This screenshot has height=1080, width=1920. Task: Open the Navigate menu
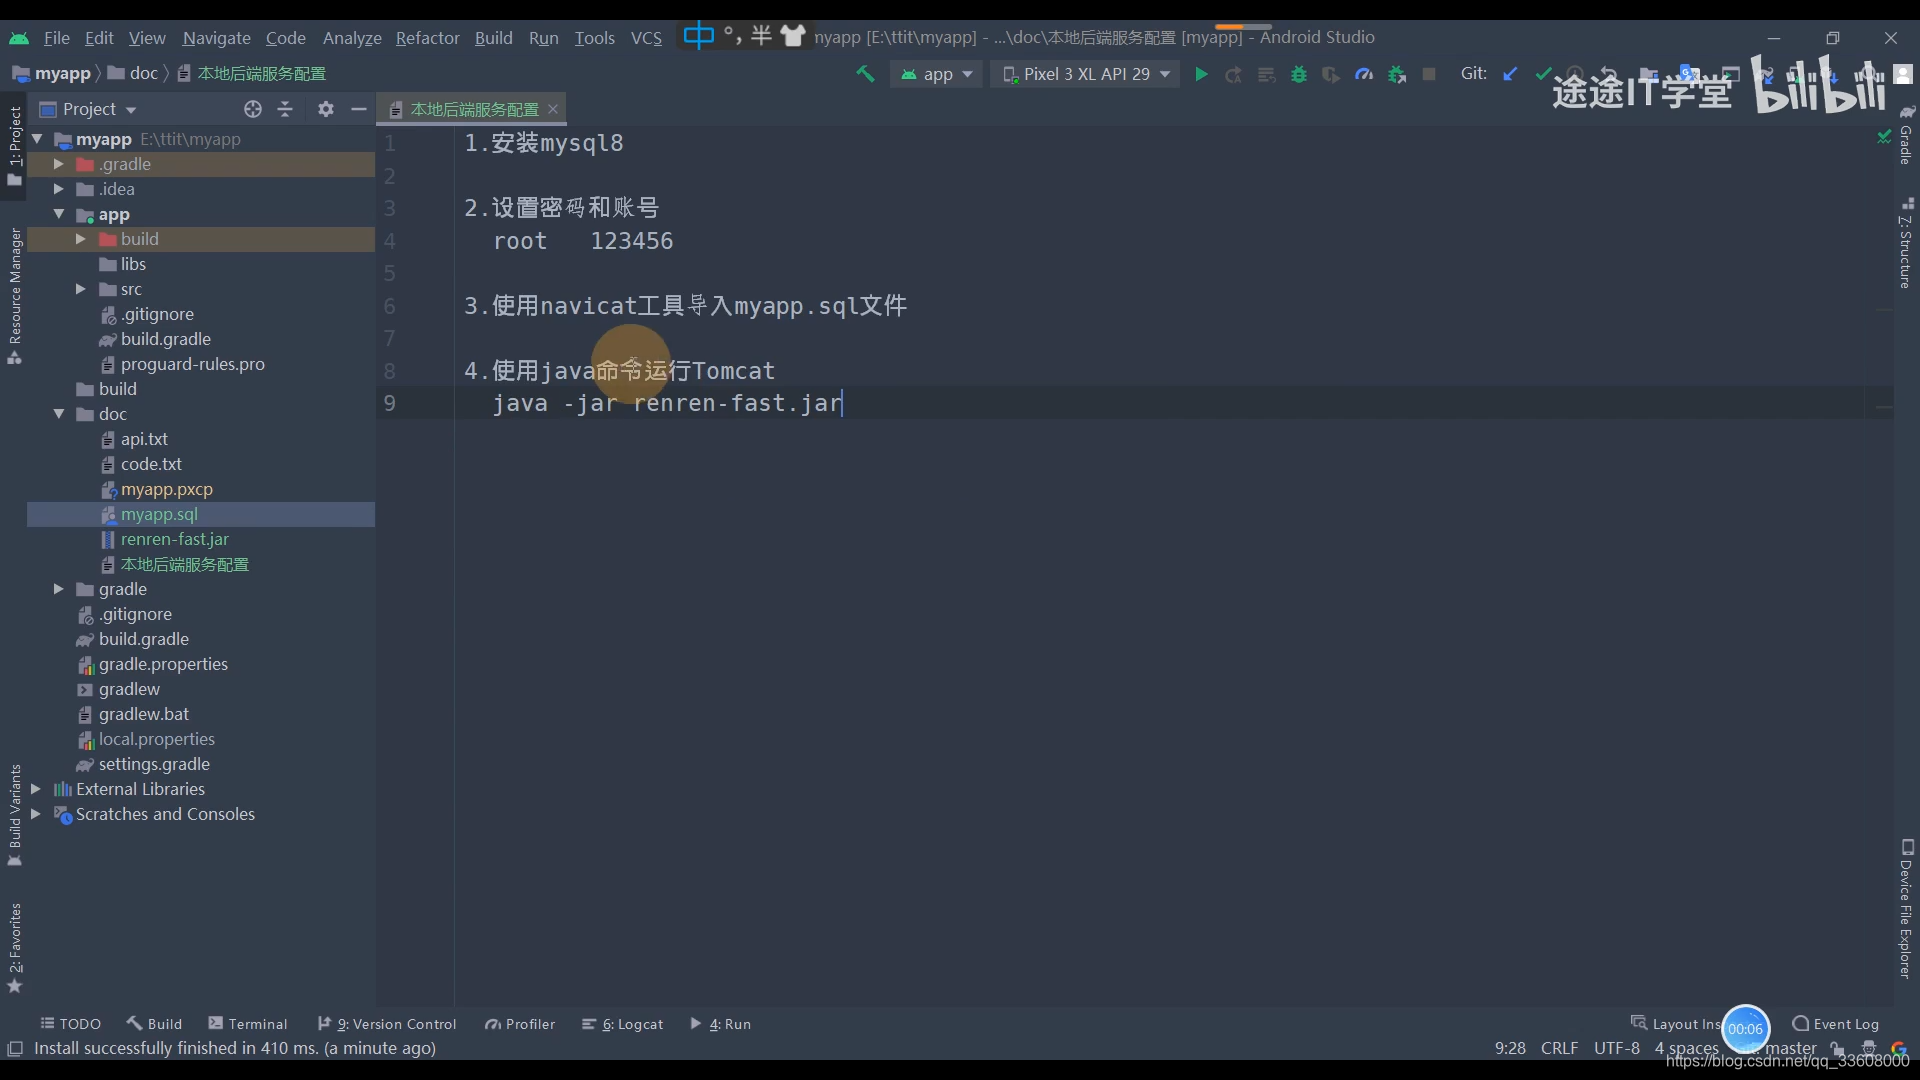pyautogui.click(x=217, y=38)
